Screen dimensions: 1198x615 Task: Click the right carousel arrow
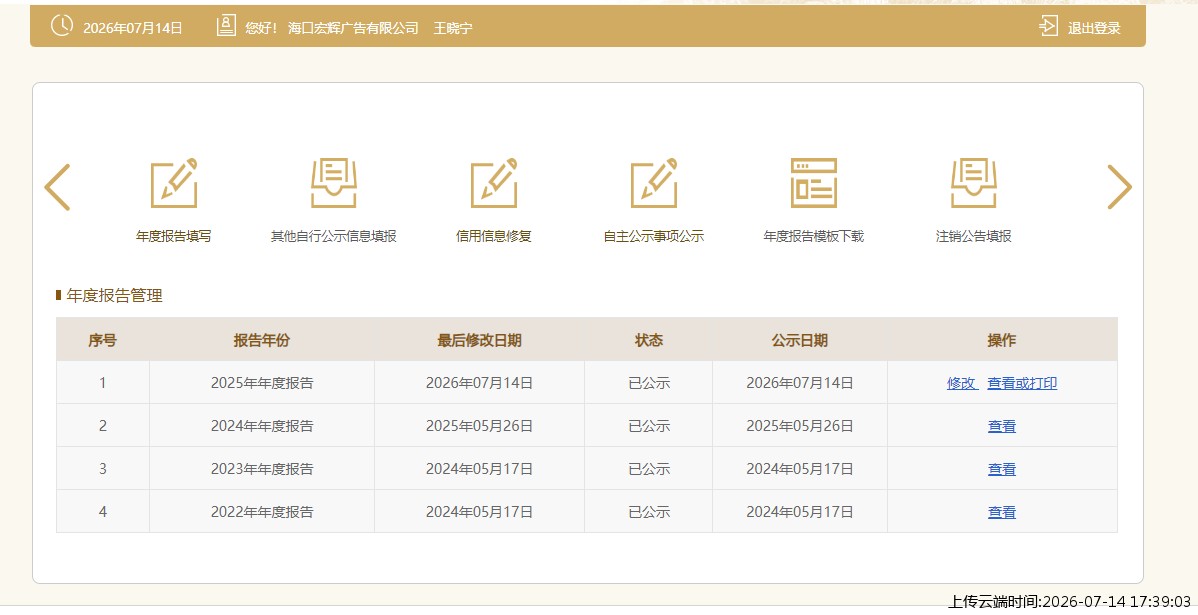1119,187
